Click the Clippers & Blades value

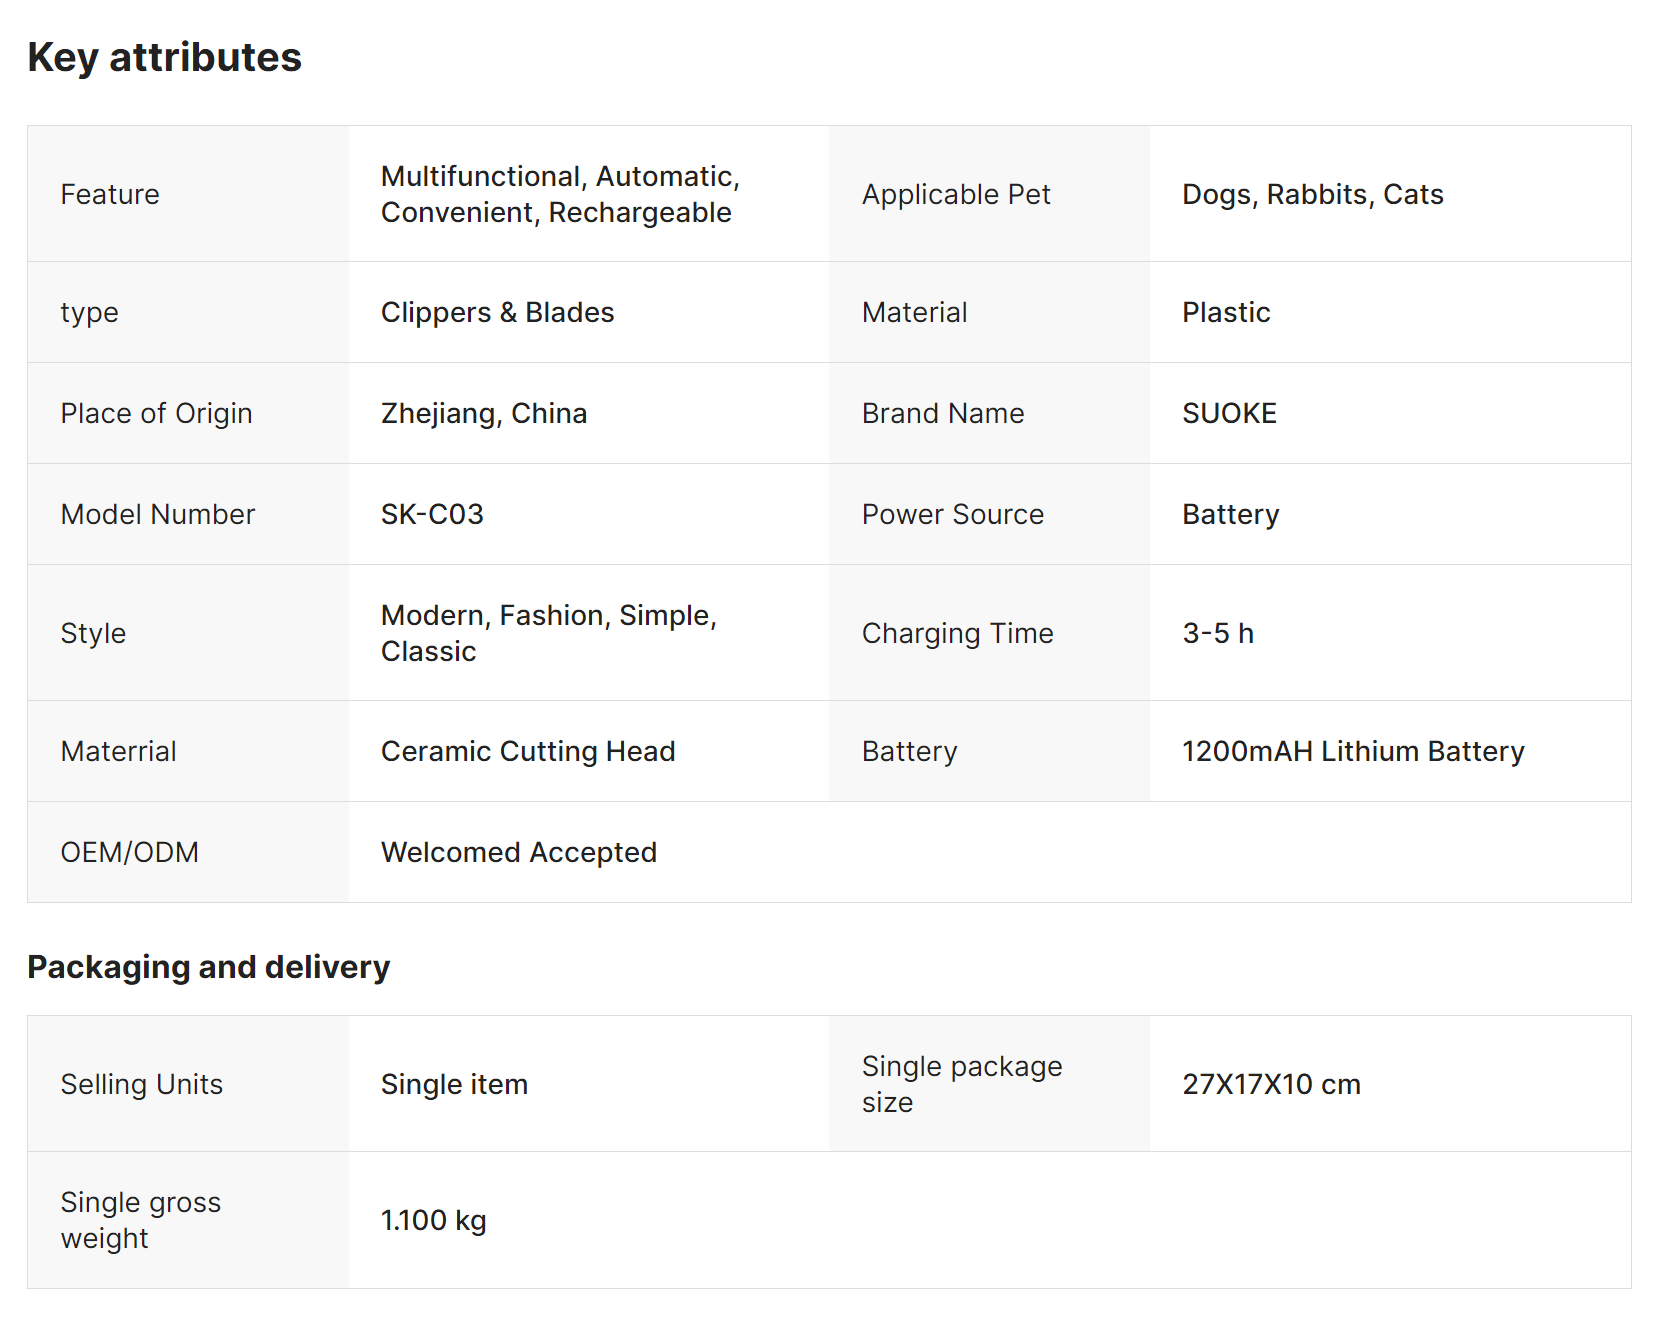497,312
